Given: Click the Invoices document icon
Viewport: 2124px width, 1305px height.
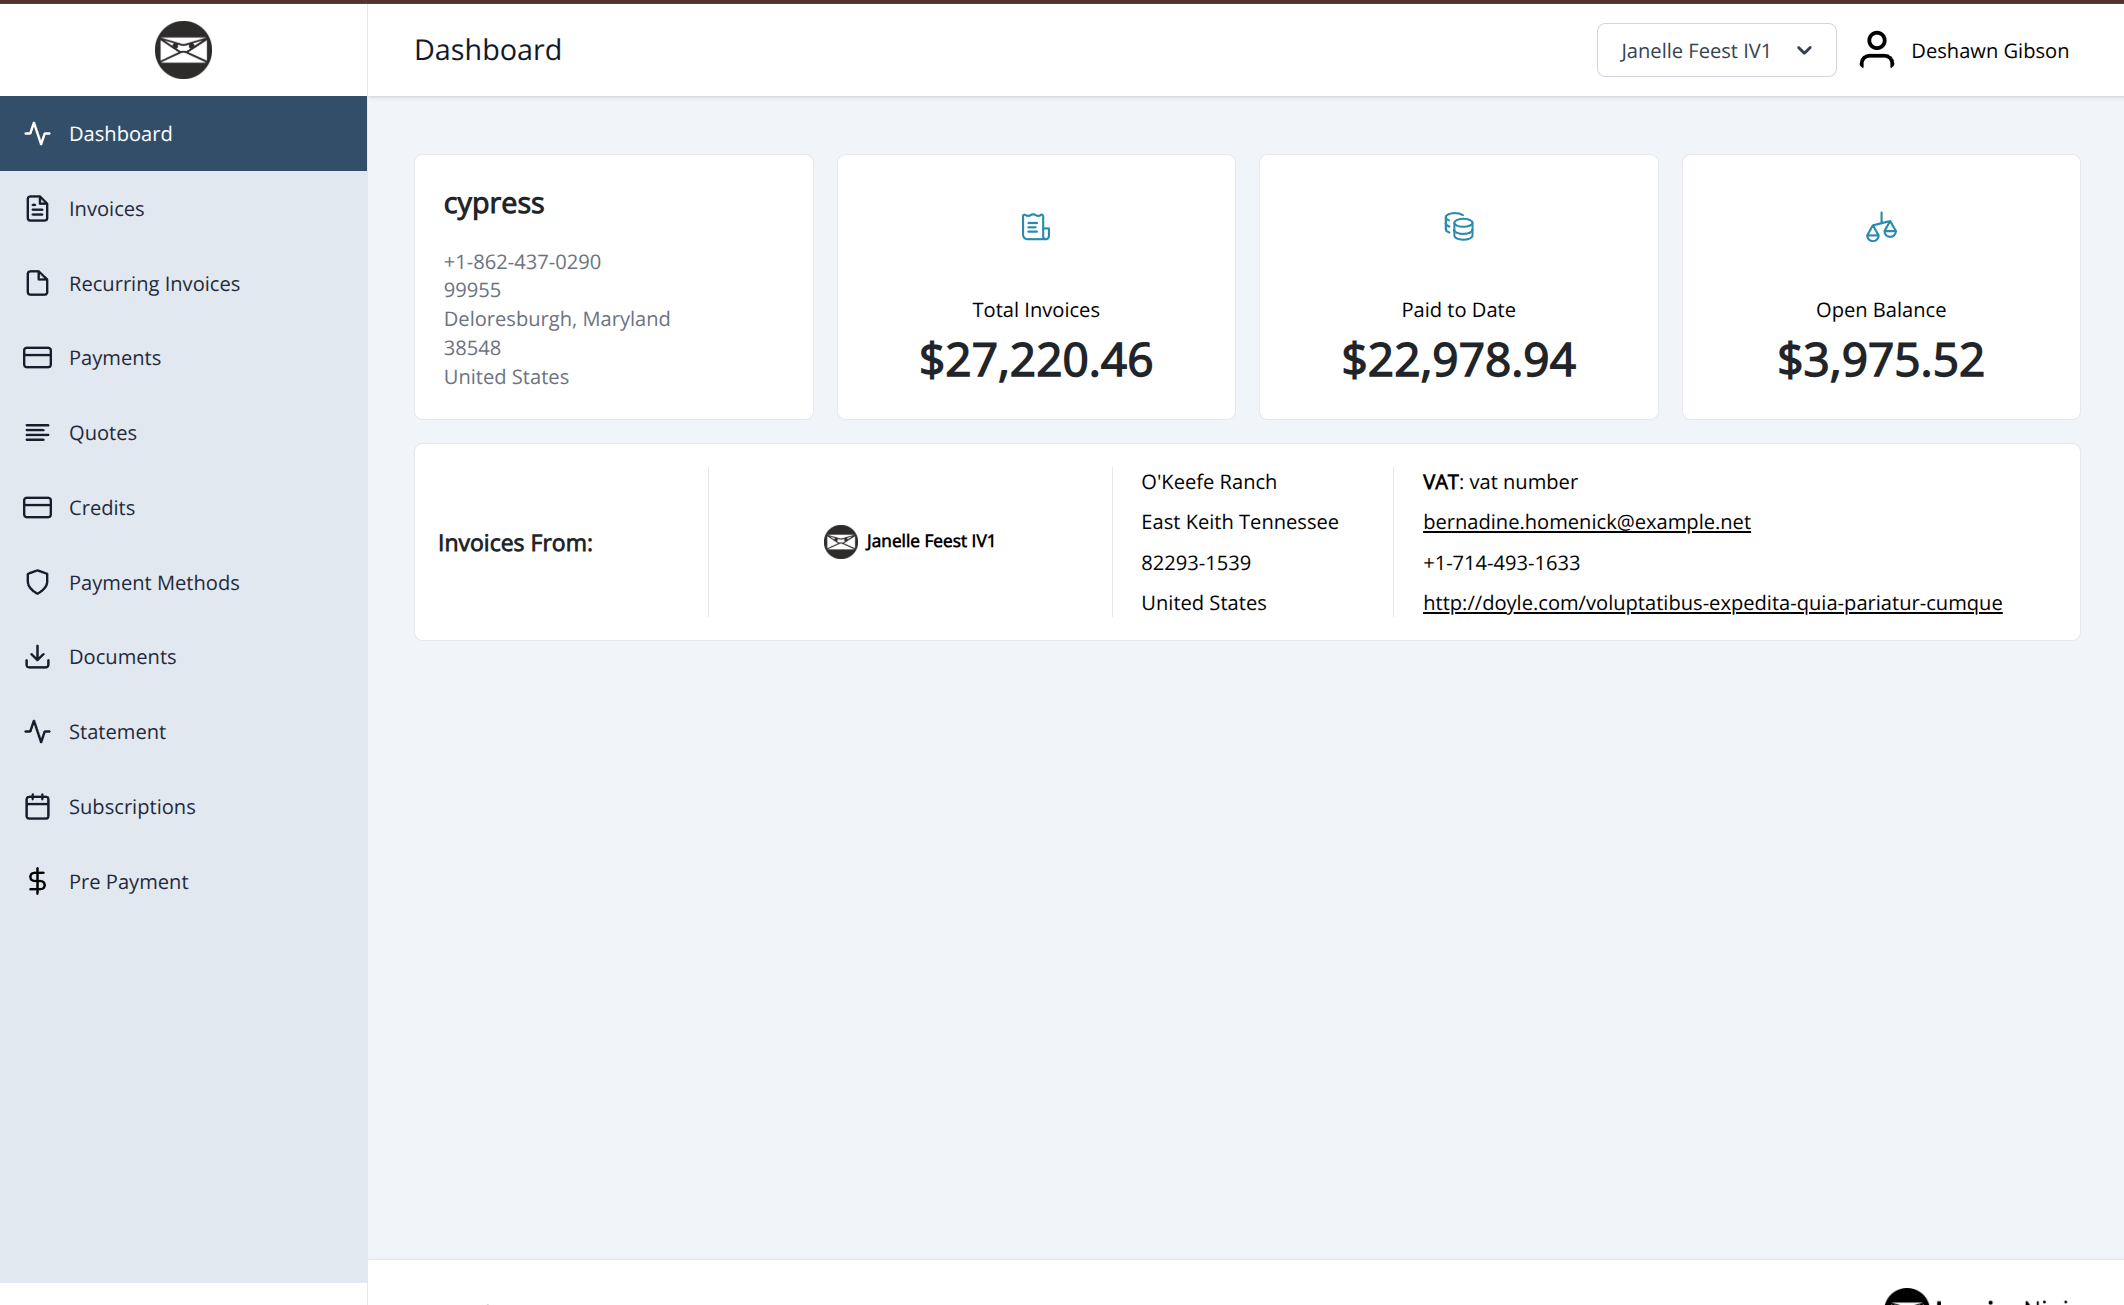Looking at the screenshot, I should click(x=37, y=209).
